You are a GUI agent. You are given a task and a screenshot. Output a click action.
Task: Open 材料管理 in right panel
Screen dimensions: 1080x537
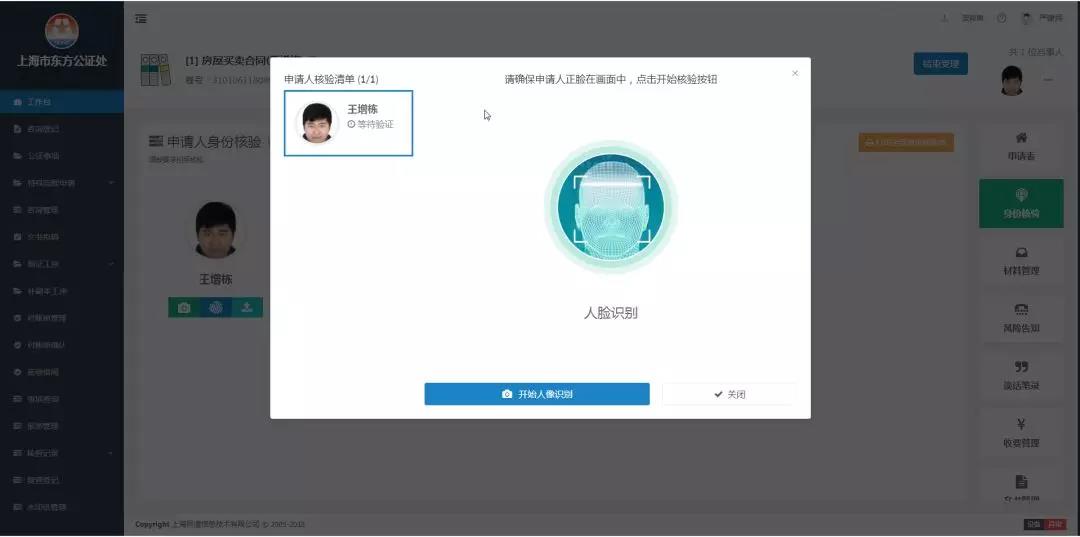click(x=1020, y=261)
